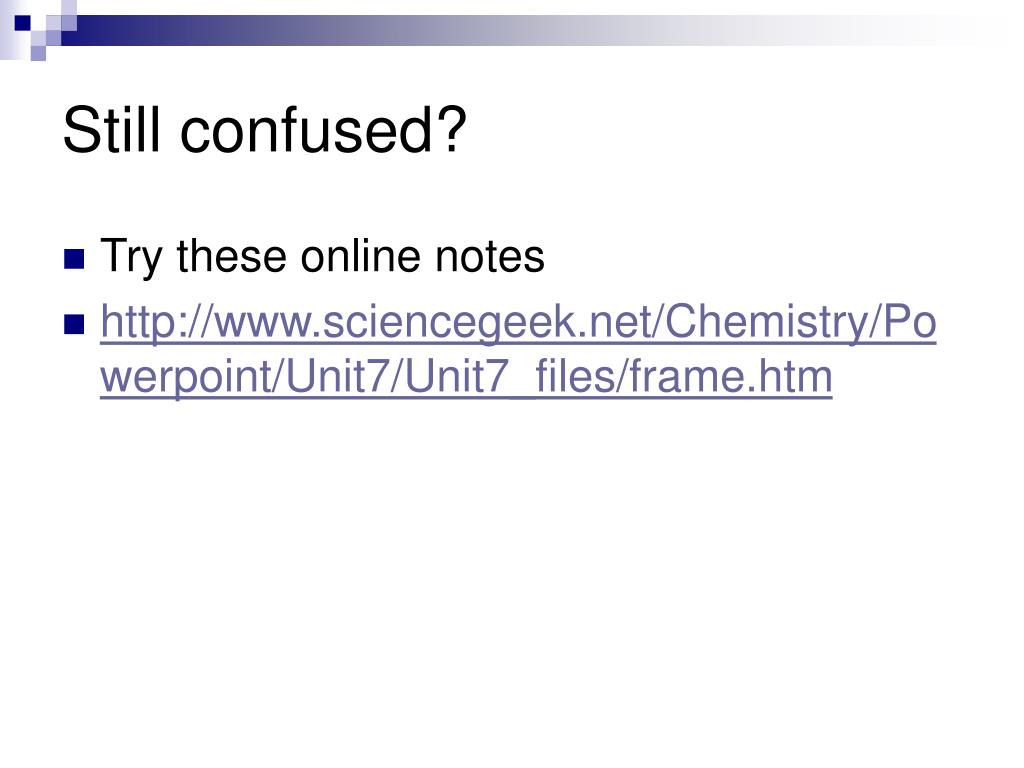The width and height of the screenshot is (1024, 768).
Task: Click the word "Chemistry" in the URL
Action: click(x=760, y=322)
